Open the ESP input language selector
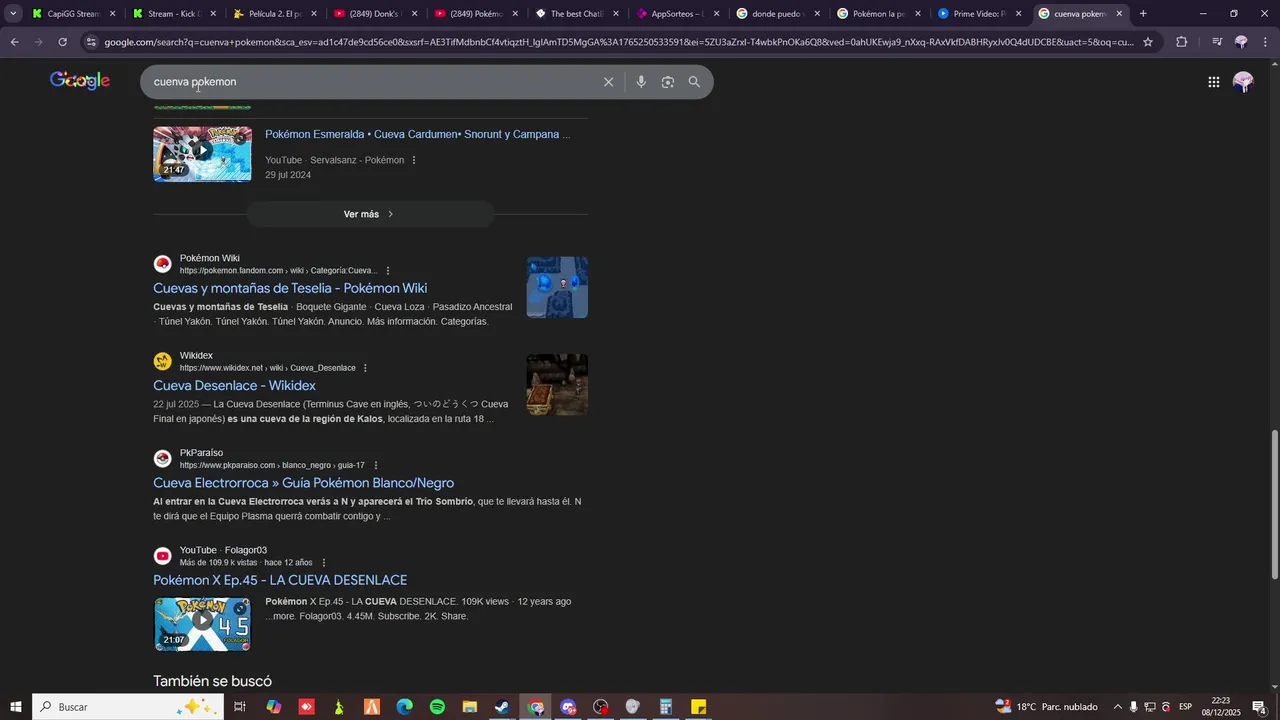1280x720 pixels. pos(1185,707)
